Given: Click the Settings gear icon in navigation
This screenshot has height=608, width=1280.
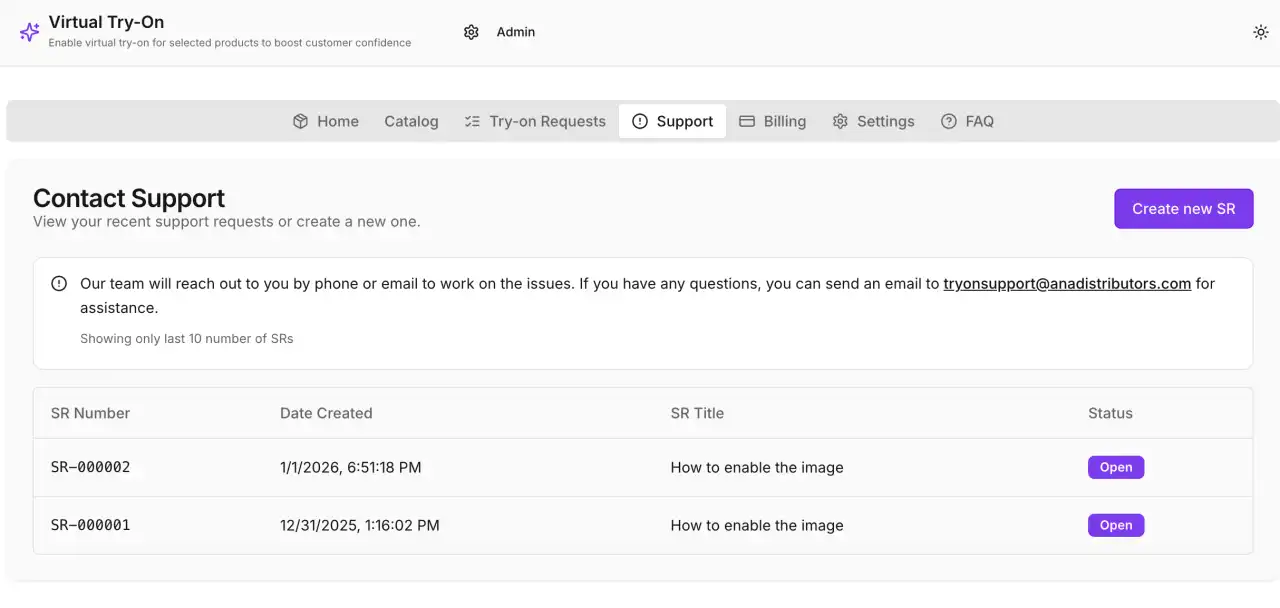Looking at the screenshot, I should pyautogui.click(x=839, y=120).
